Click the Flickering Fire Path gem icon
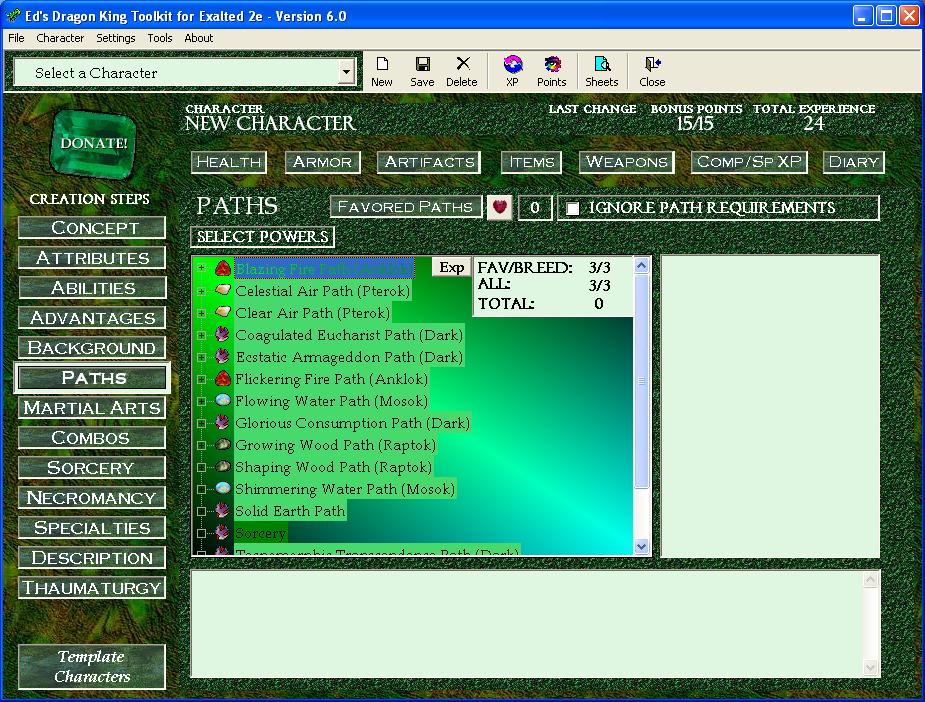 click(x=222, y=378)
